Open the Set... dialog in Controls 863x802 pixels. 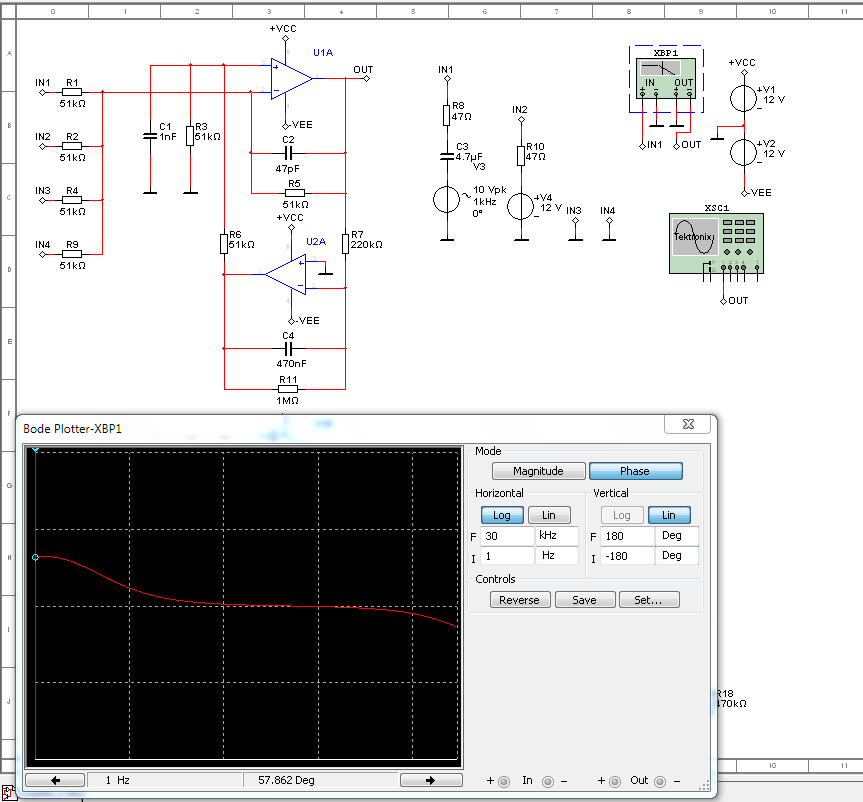pyautogui.click(x=649, y=600)
